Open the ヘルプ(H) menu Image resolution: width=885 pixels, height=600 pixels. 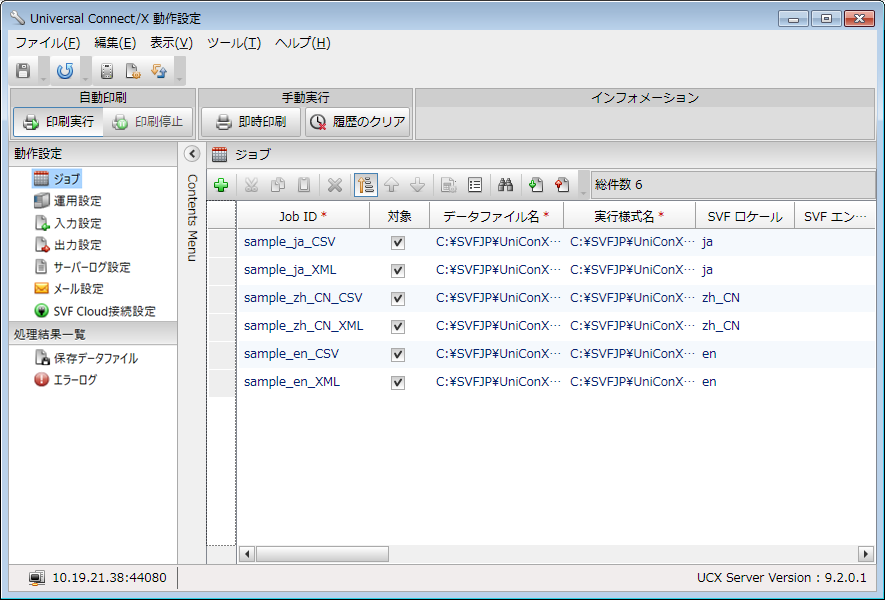[x=303, y=43]
